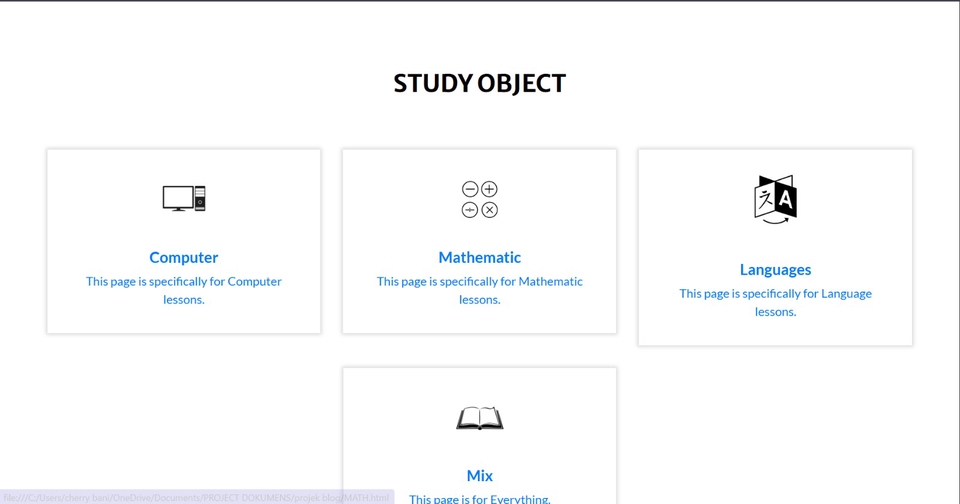Click the circled division symbol
This screenshot has height=504, width=960.
coord(469,210)
